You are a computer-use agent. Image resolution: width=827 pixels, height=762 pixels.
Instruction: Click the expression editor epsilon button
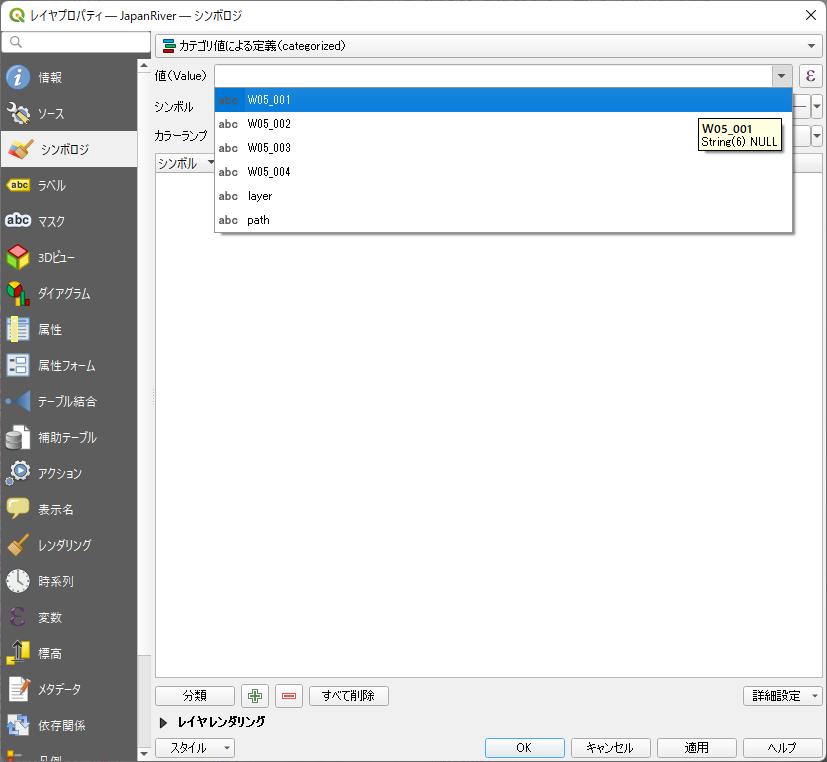(810, 76)
